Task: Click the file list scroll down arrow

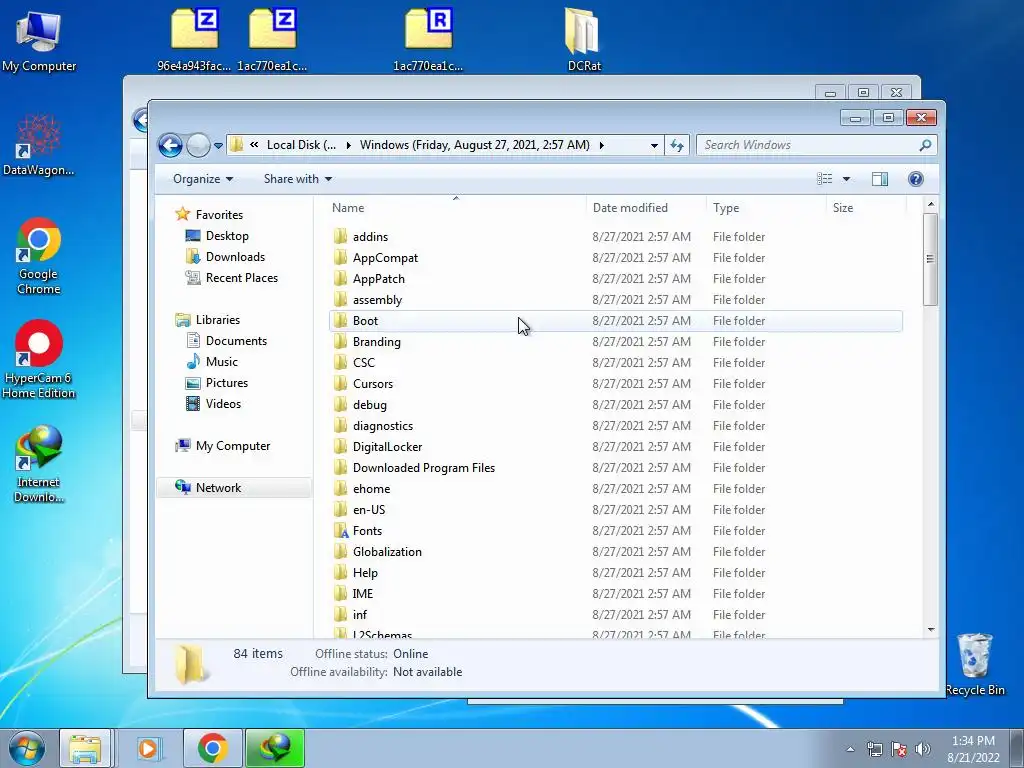Action: tap(931, 630)
